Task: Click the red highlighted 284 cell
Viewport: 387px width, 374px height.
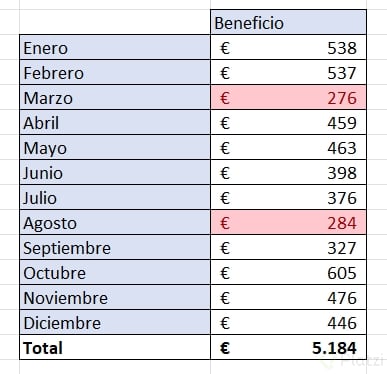Action: pos(288,222)
